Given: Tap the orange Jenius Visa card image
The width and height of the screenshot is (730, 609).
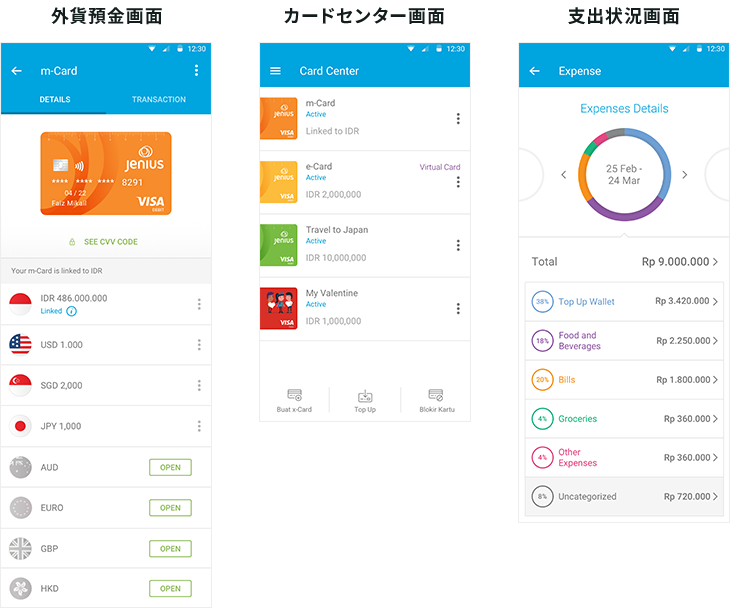Looking at the screenshot, I should click(106, 174).
